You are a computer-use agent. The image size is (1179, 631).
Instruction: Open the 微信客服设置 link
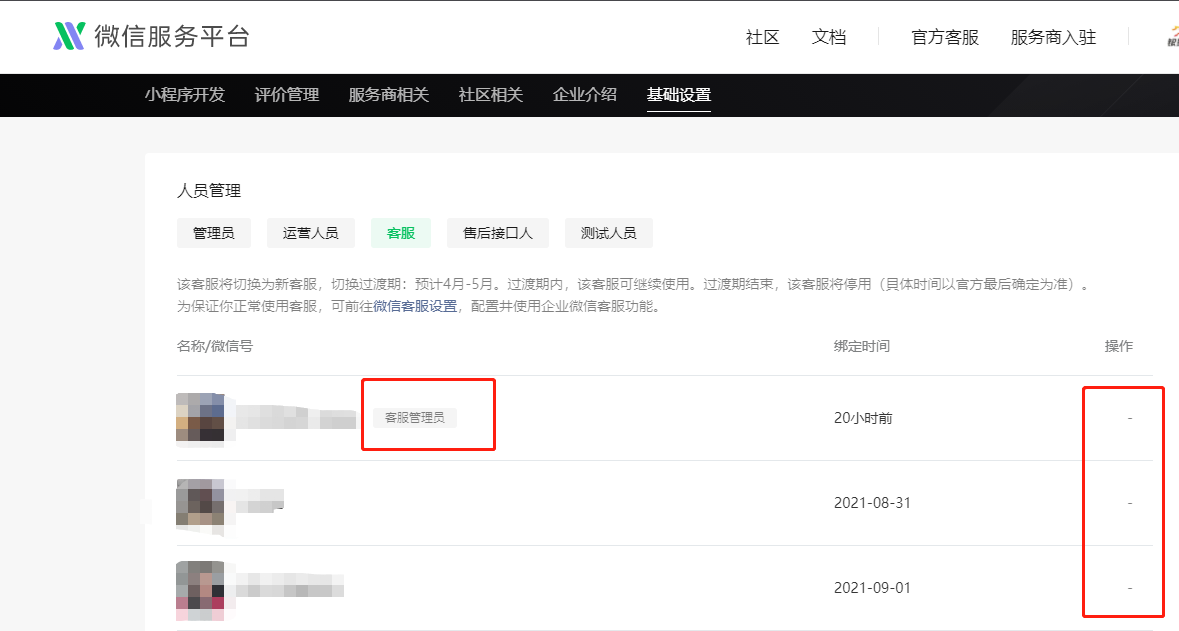[x=415, y=306]
